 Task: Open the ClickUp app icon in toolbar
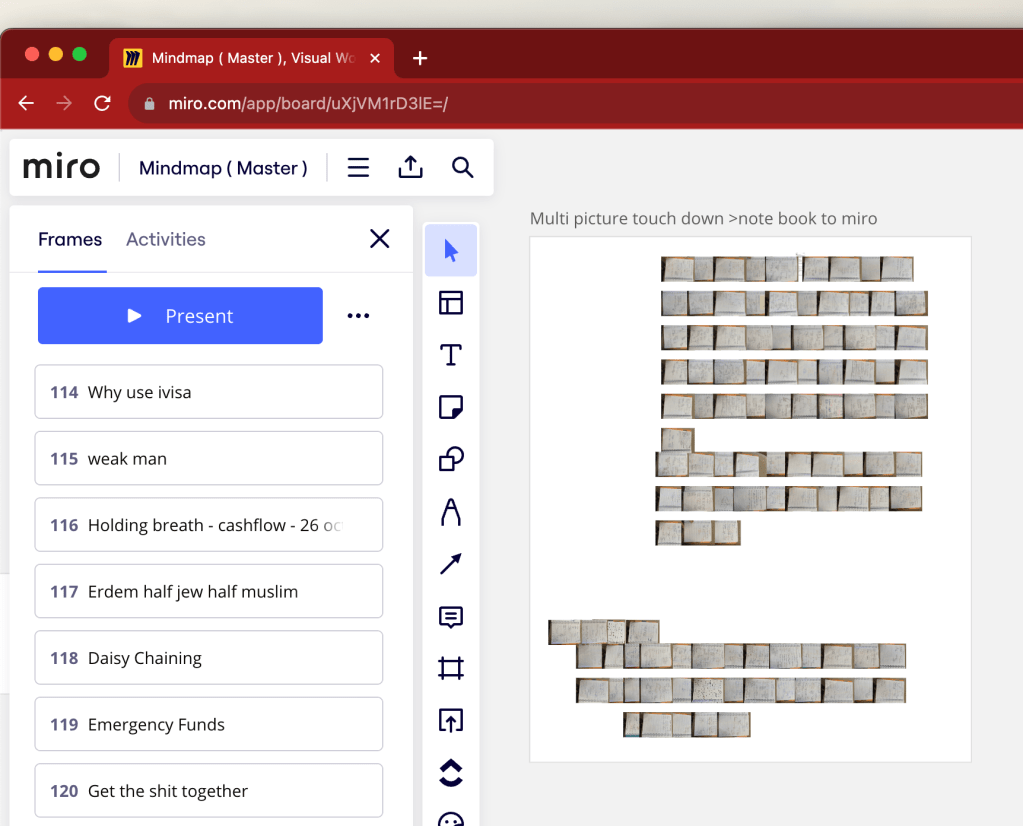coord(451,773)
